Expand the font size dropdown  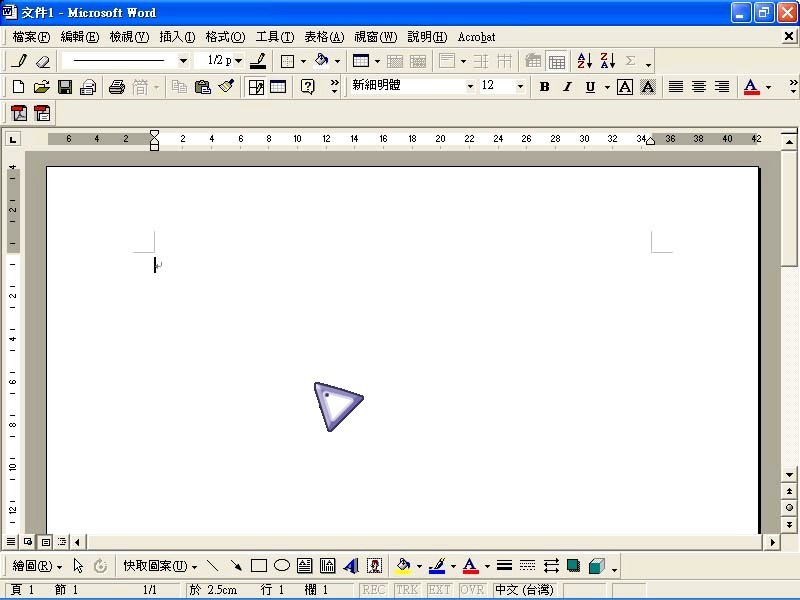(520, 87)
